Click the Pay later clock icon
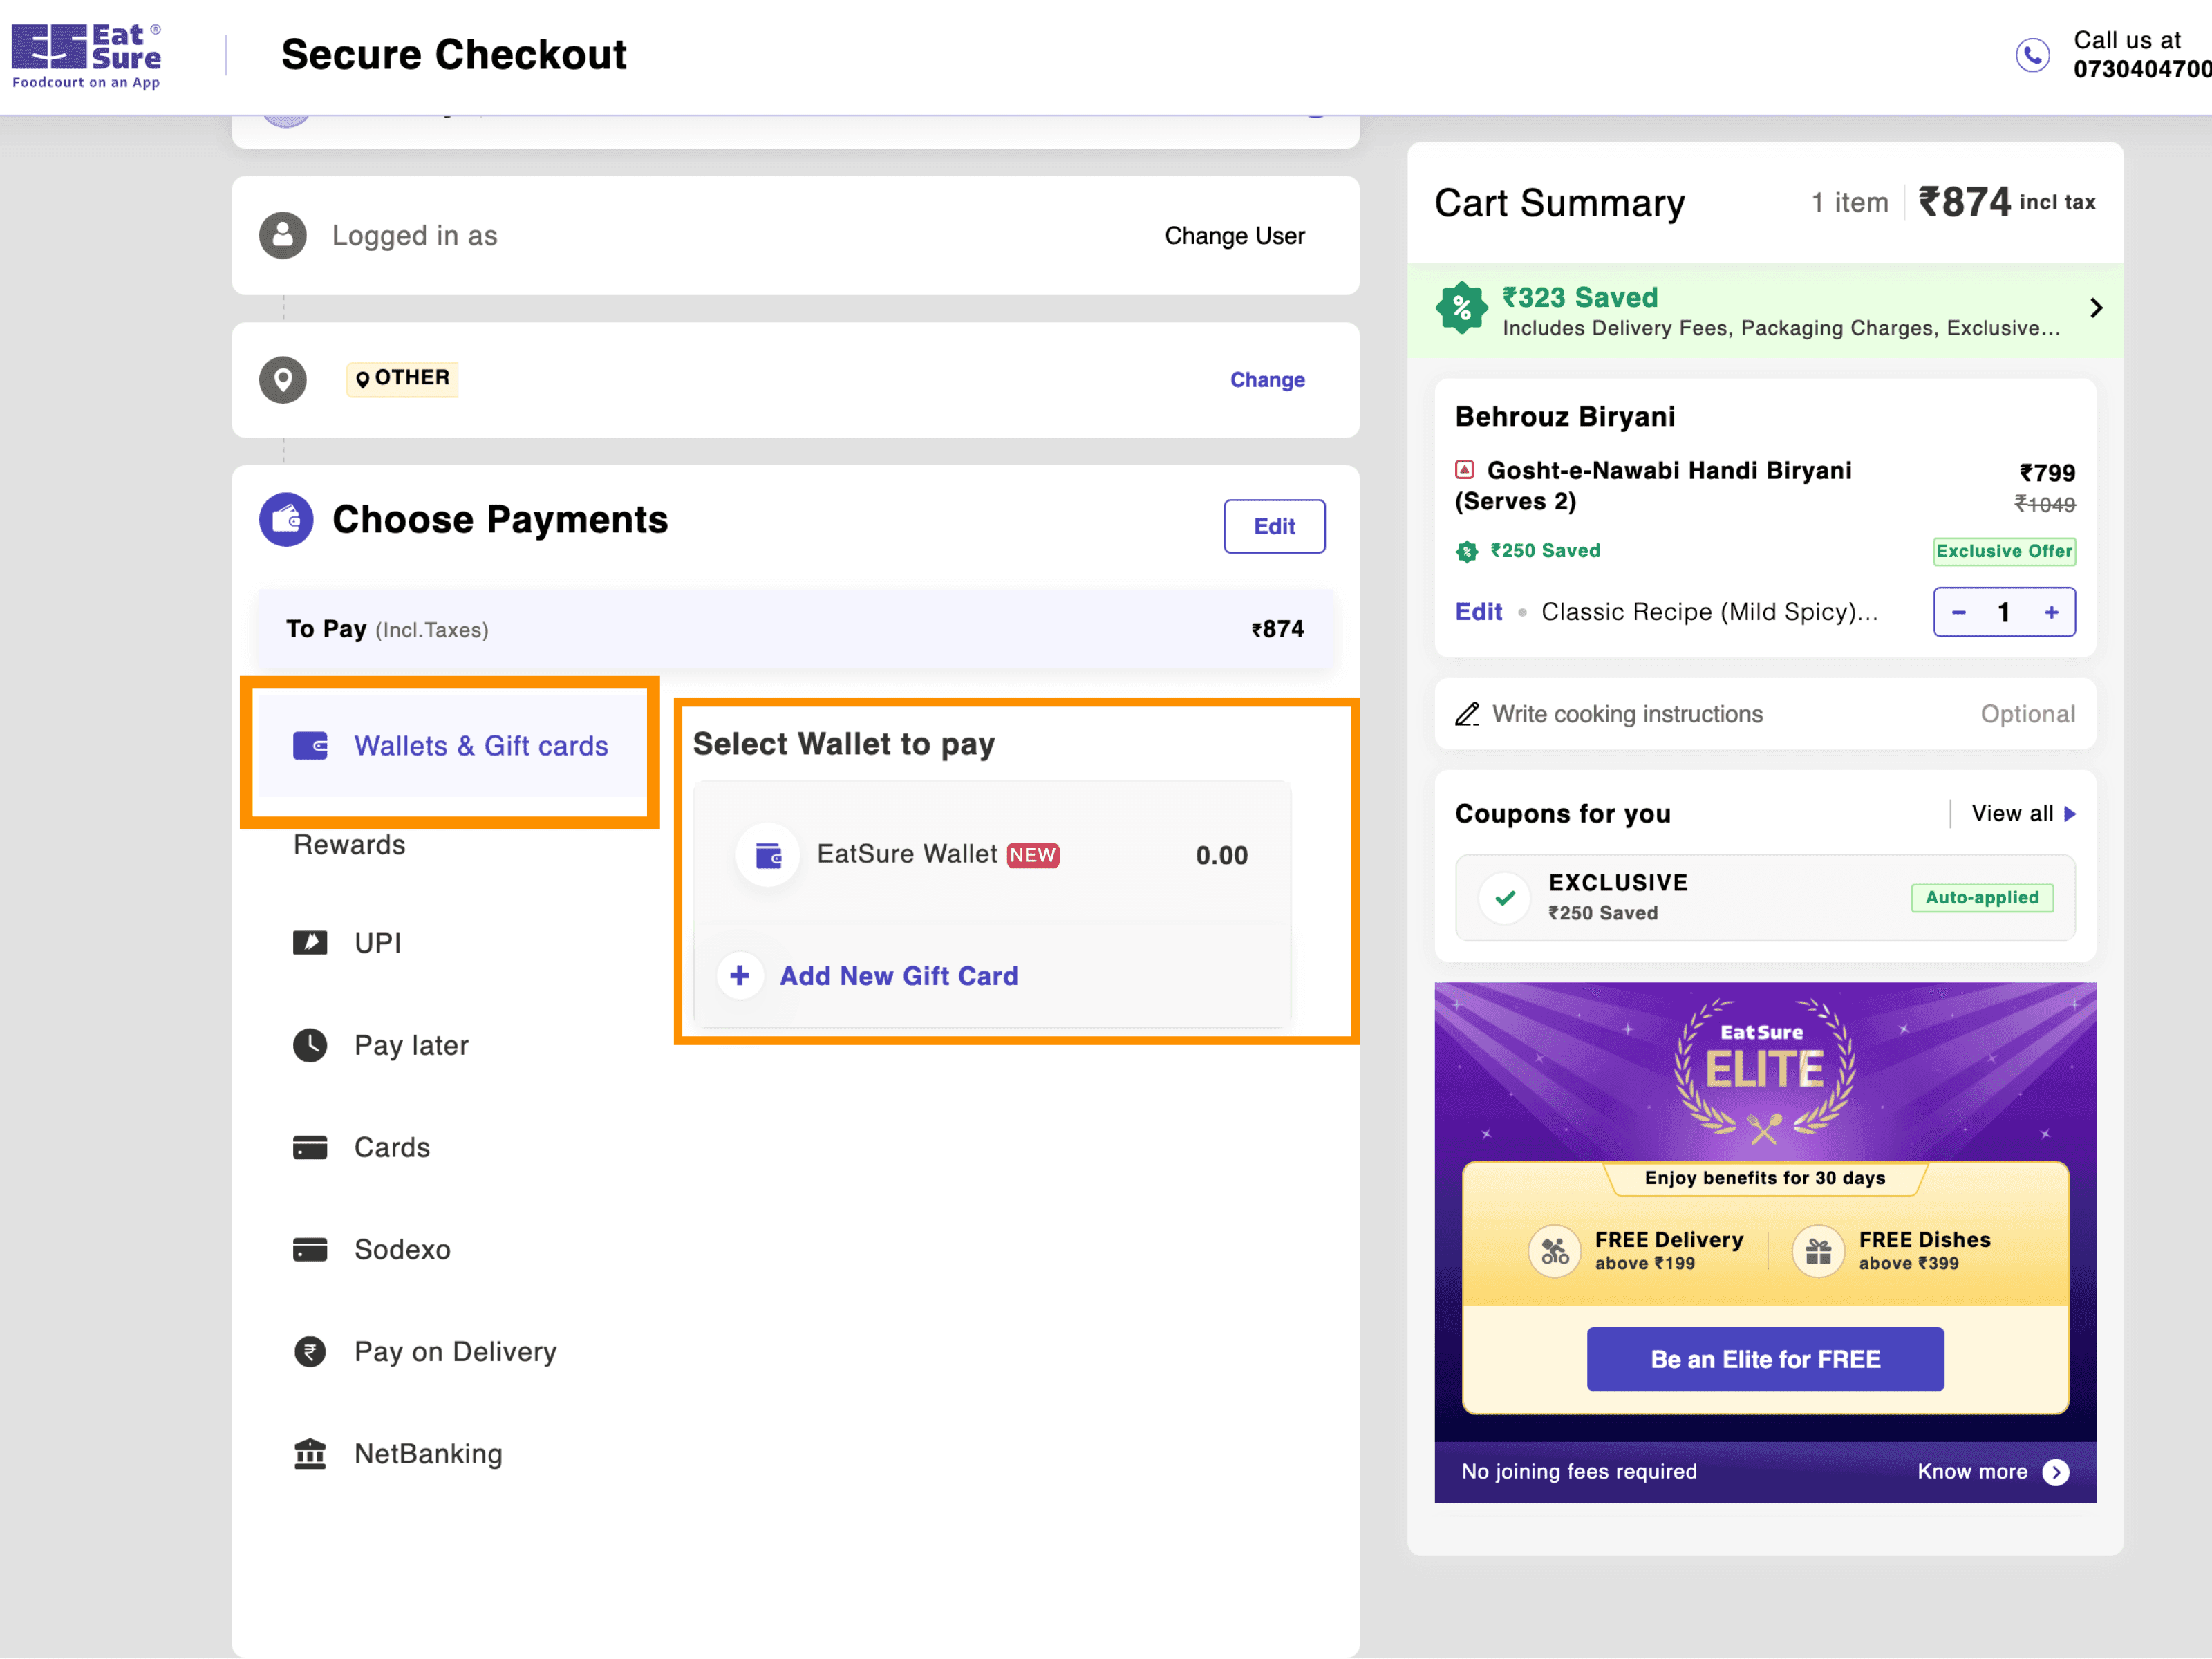This screenshot has width=2212, height=1659. coord(310,1045)
